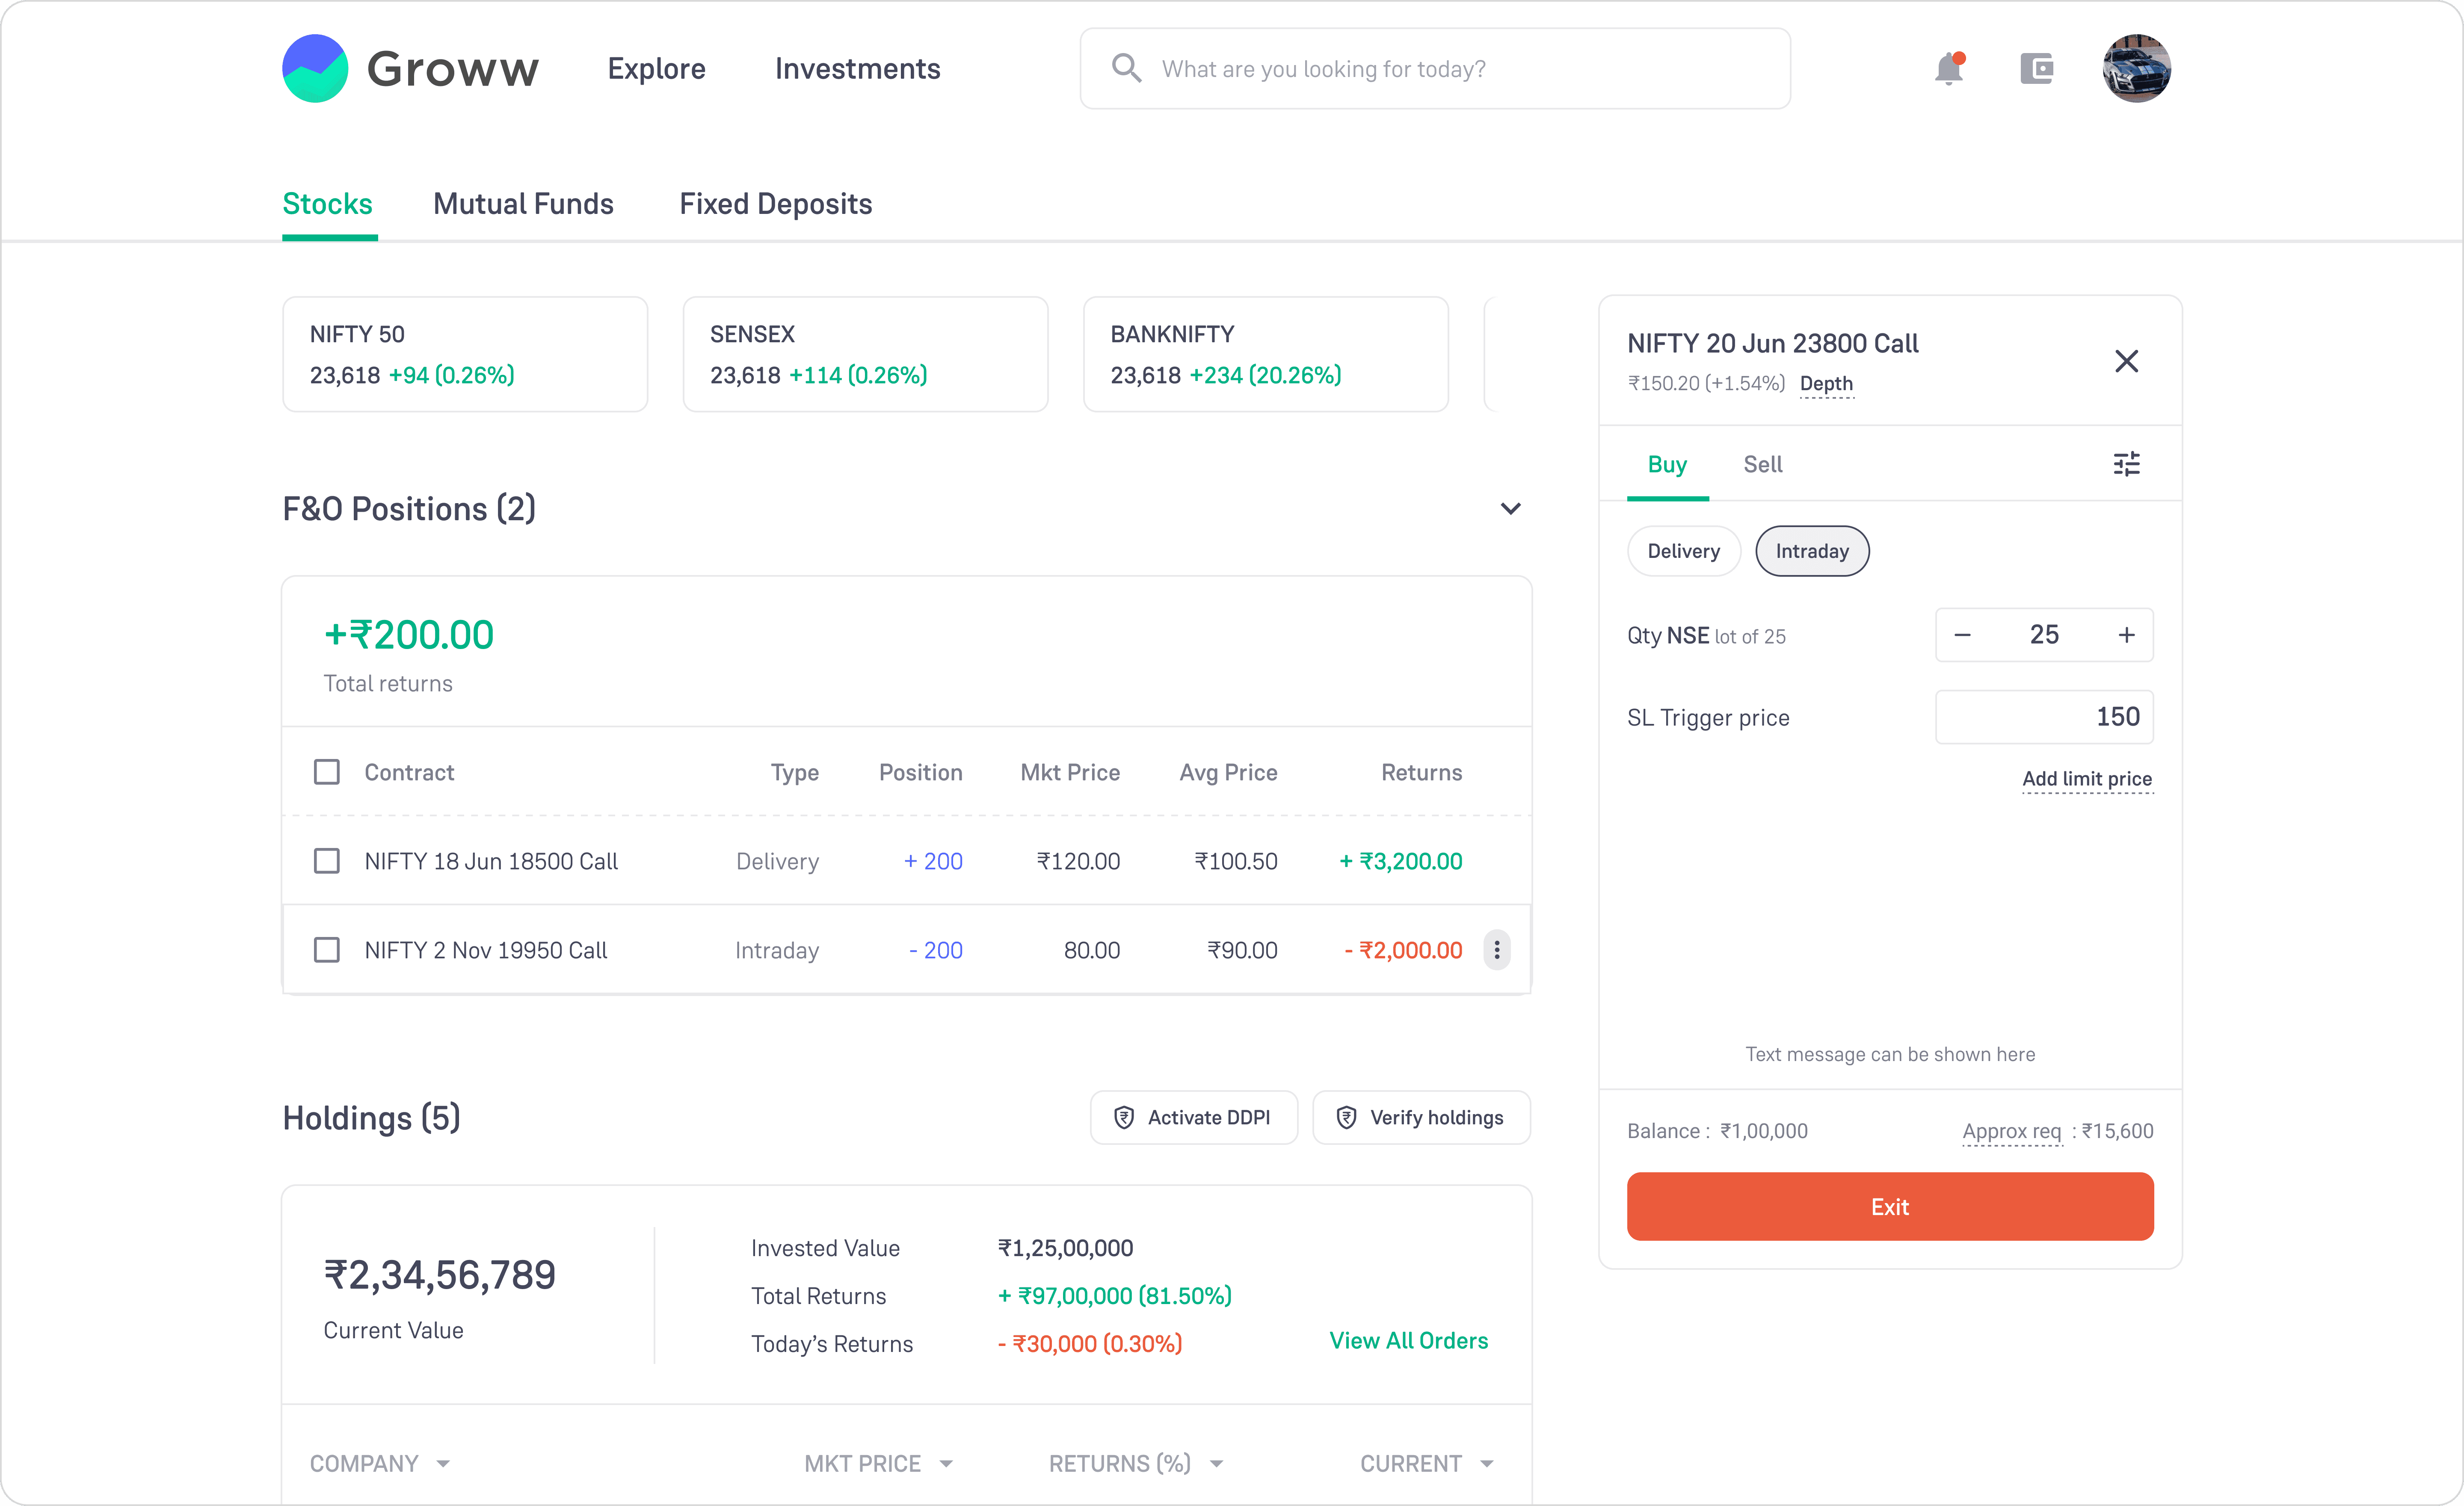
Task: Switch to the Mutual Funds tab
Action: coord(523,204)
